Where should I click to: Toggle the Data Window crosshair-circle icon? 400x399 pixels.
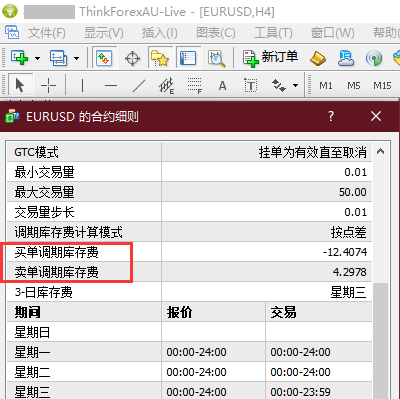[132, 58]
